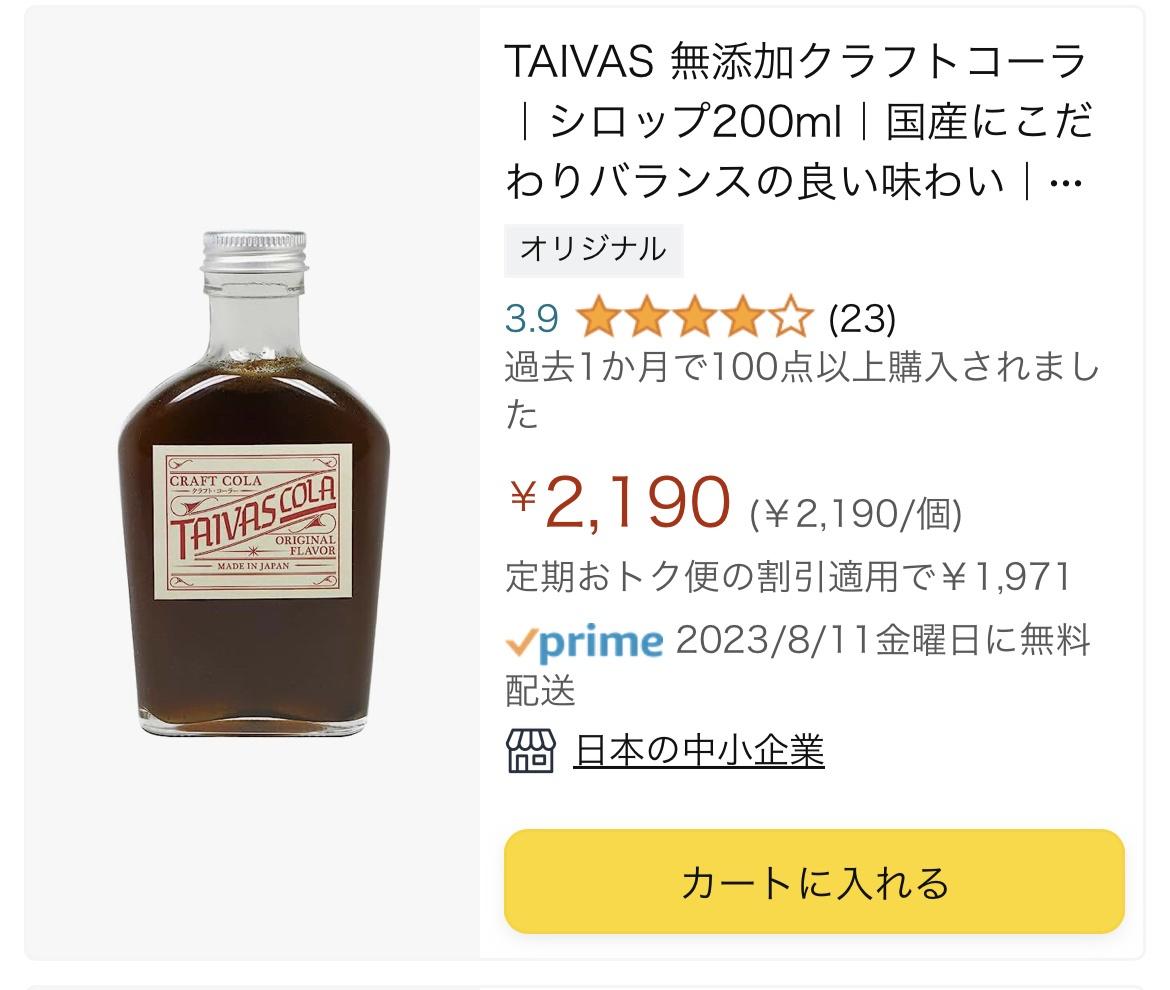Click the 3.9 rating score
This screenshot has width=1170, height=990.
[531, 319]
